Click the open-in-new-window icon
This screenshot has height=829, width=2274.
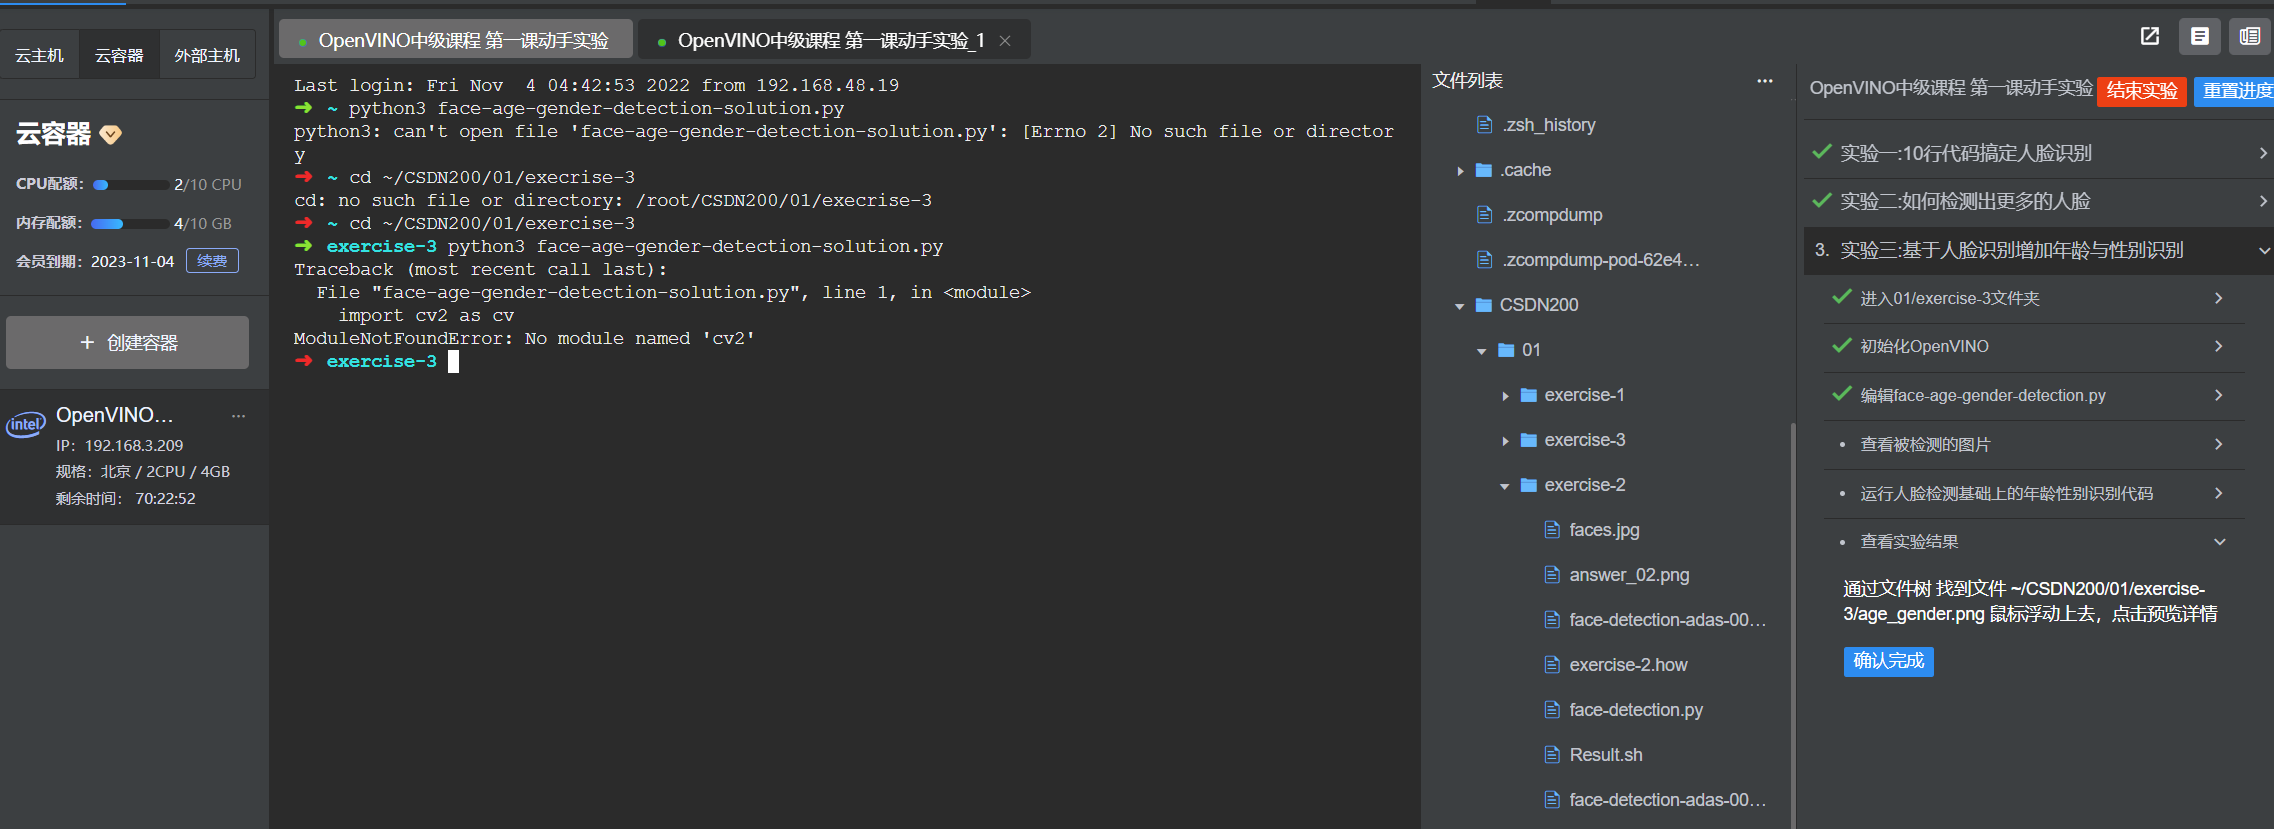tap(2149, 37)
